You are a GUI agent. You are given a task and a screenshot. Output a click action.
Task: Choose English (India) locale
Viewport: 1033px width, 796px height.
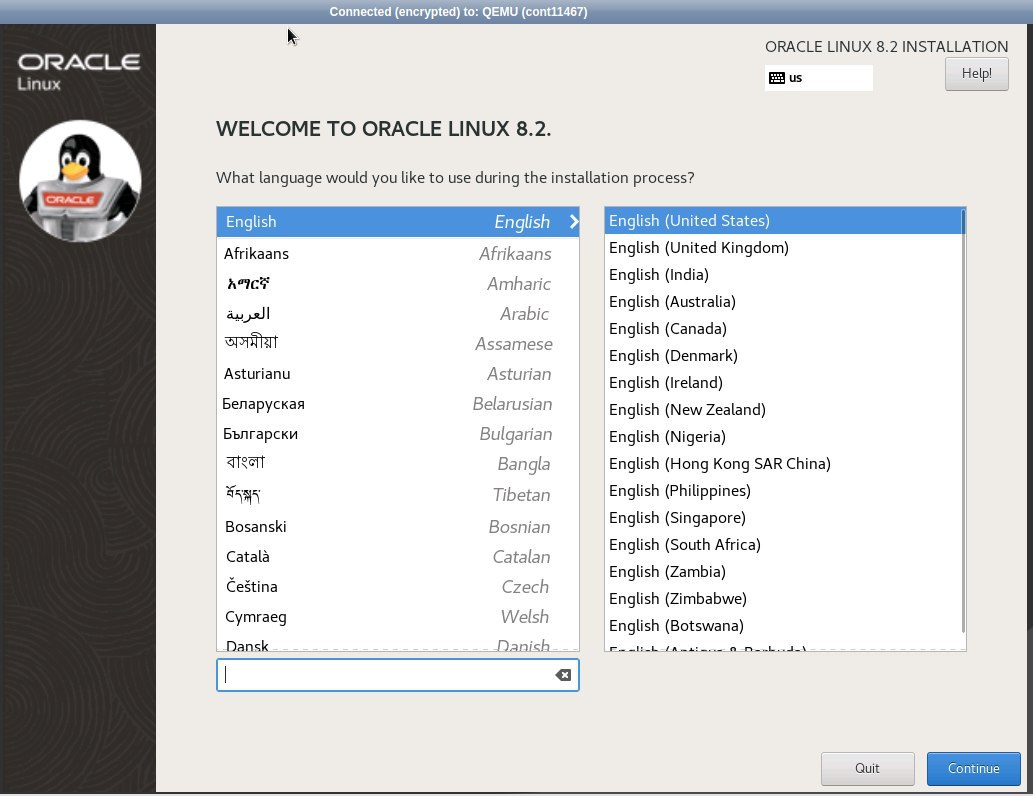pos(783,275)
